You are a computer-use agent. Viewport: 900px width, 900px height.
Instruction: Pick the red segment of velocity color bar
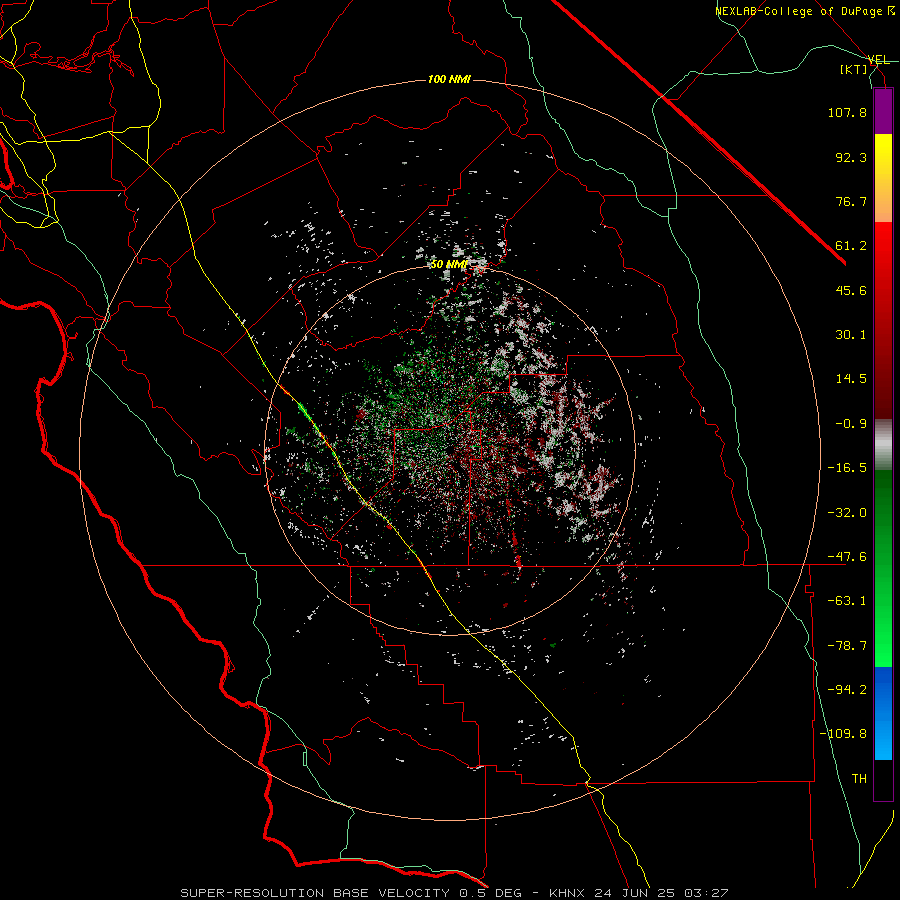(883, 320)
